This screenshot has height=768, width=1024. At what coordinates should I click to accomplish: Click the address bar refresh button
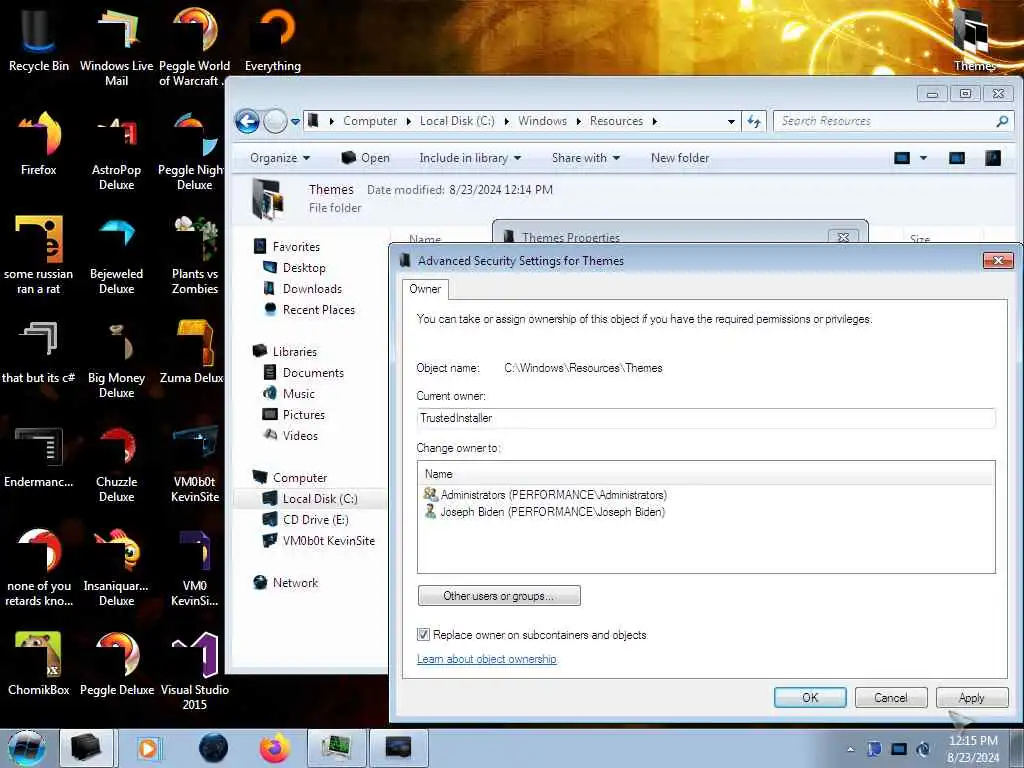pos(754,121)
